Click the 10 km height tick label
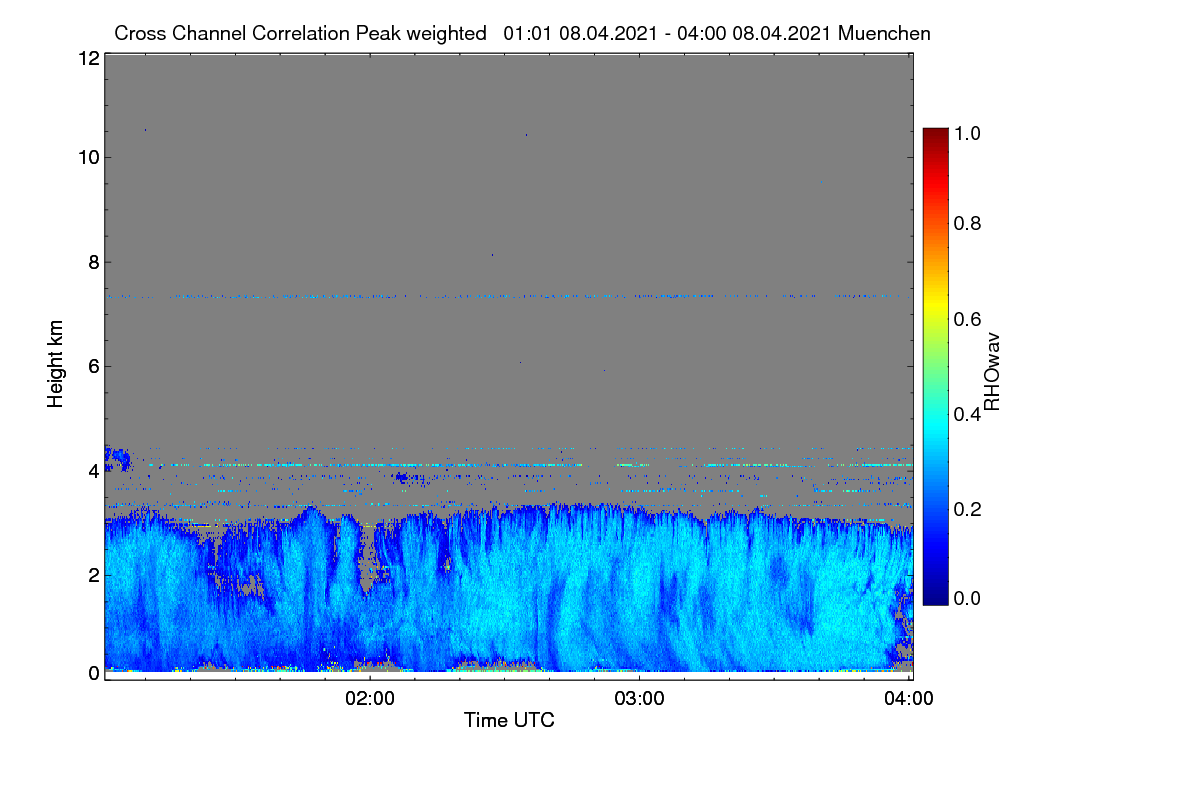The image size is (1200, 800). [x=88, y=157]
